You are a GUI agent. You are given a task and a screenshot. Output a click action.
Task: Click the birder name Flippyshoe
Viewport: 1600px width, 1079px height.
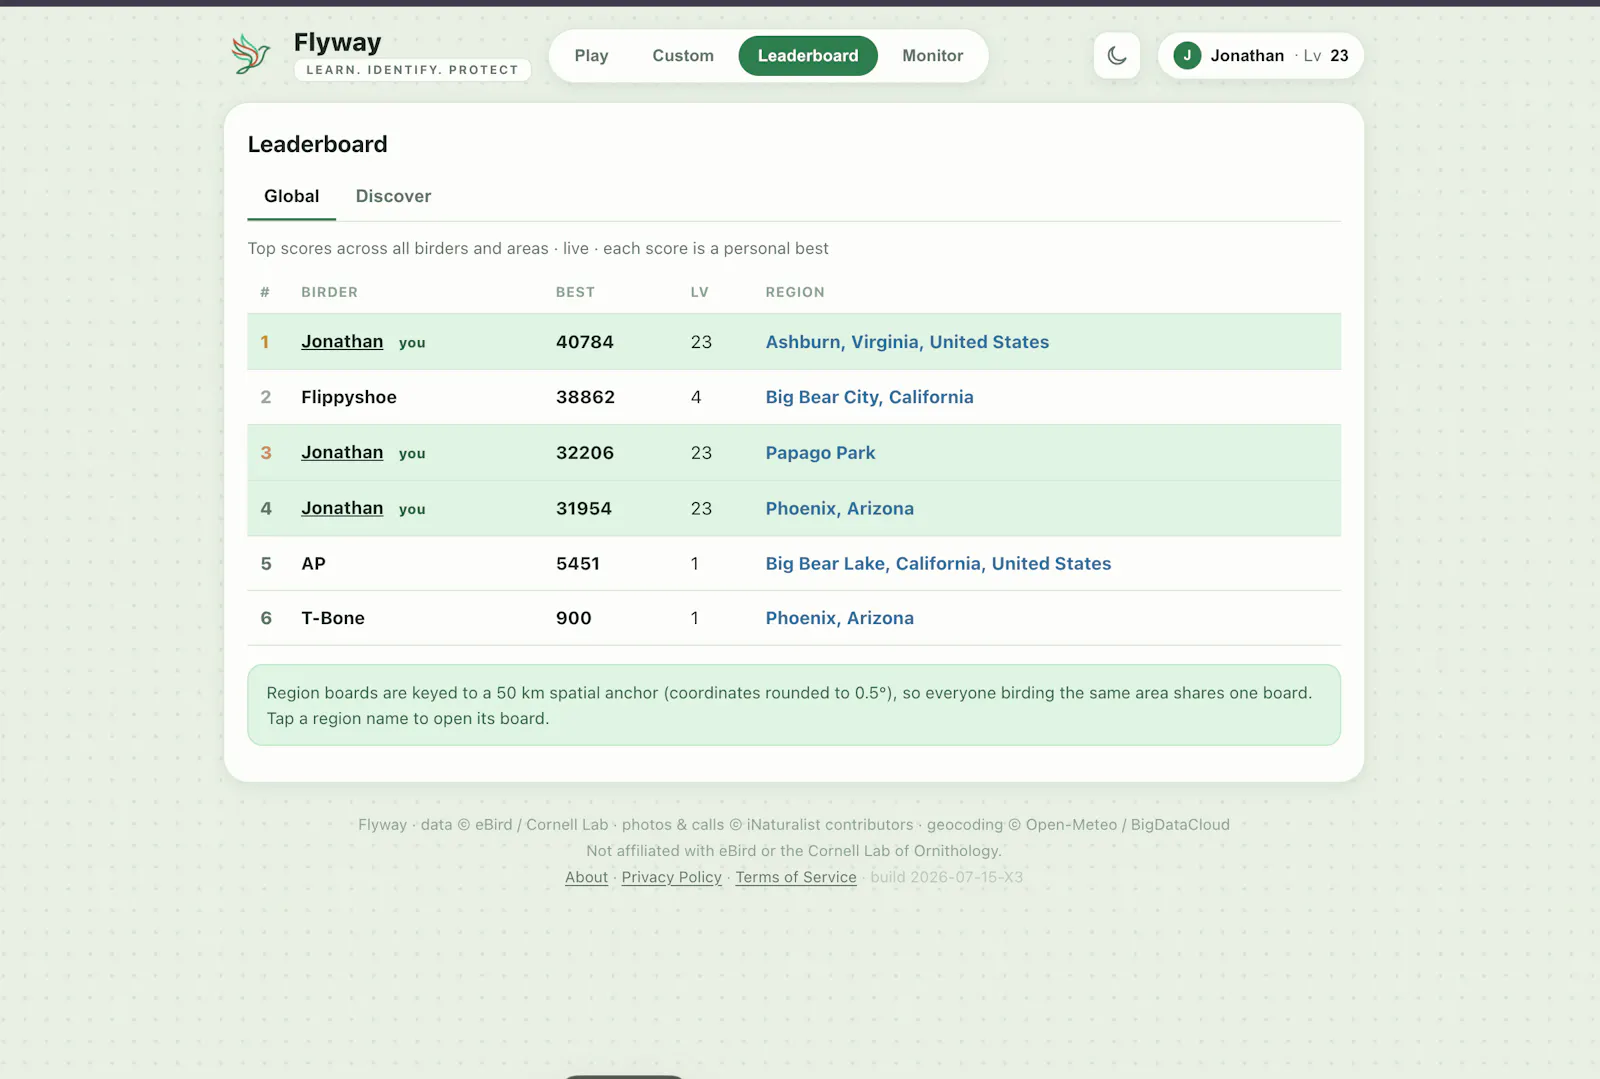click(349, 397)
